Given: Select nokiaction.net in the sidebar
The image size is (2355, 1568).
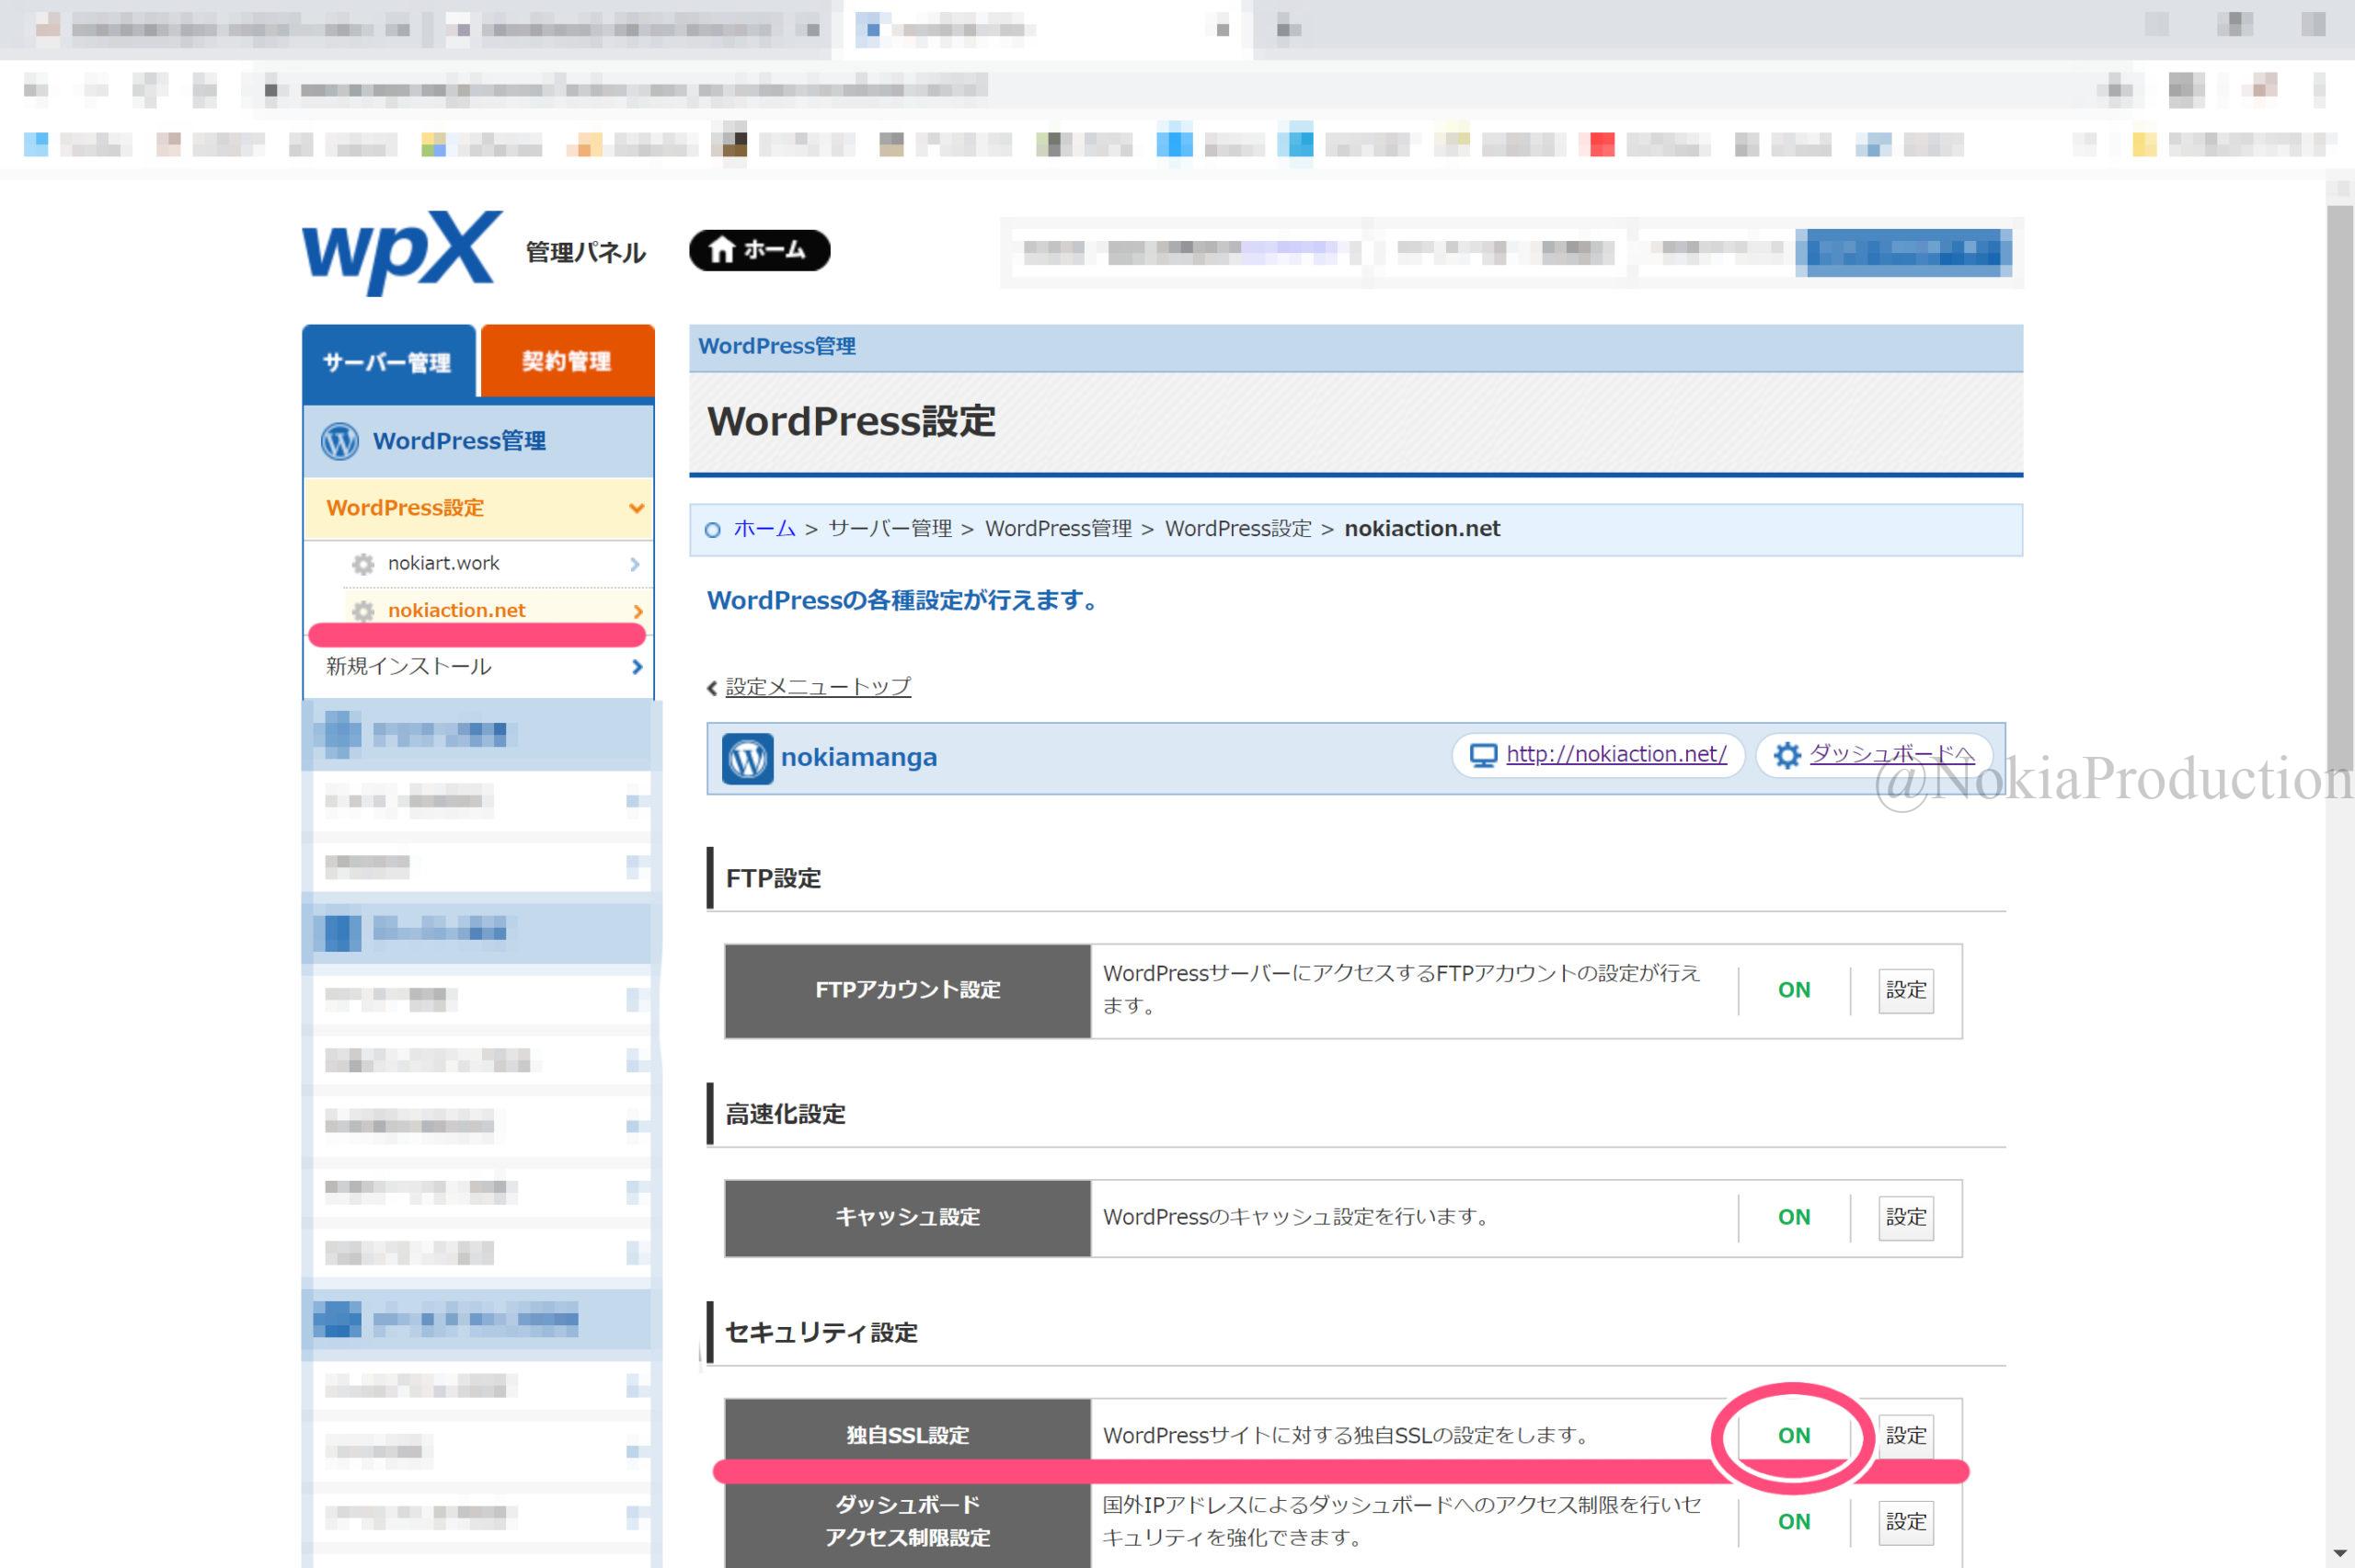Looking at the screenshot, I should [456, 610].
